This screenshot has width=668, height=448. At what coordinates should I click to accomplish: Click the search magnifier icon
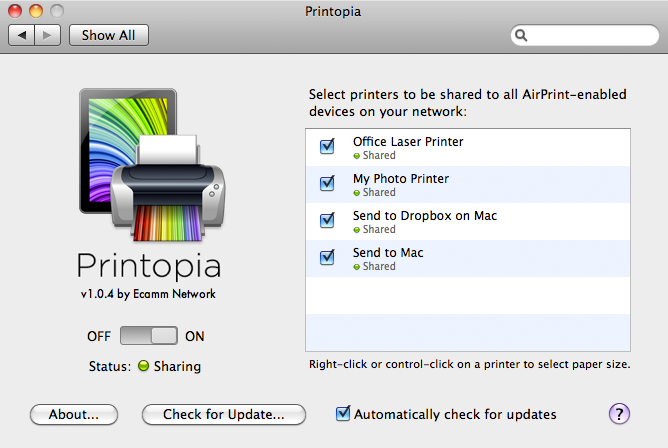[521, 35]
